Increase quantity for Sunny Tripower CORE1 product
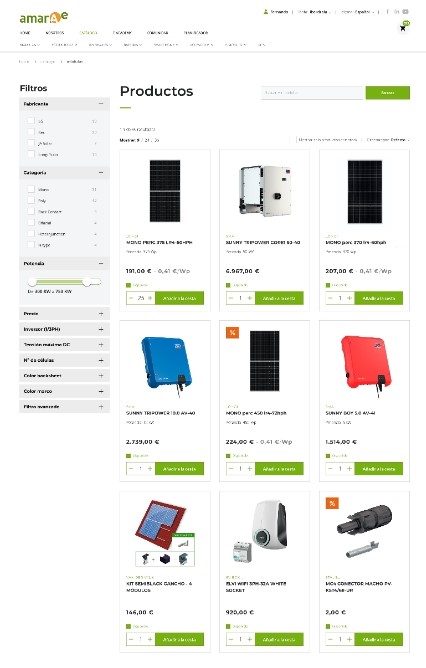426x668 pixels. click(250, 298)
